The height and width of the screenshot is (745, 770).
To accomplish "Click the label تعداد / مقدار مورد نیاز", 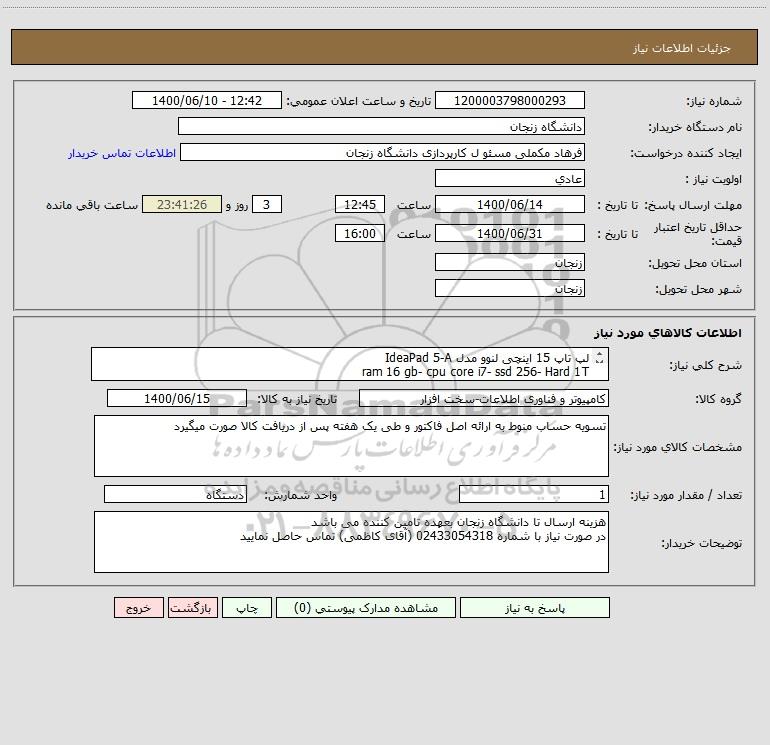I will (x=686, y=496).
